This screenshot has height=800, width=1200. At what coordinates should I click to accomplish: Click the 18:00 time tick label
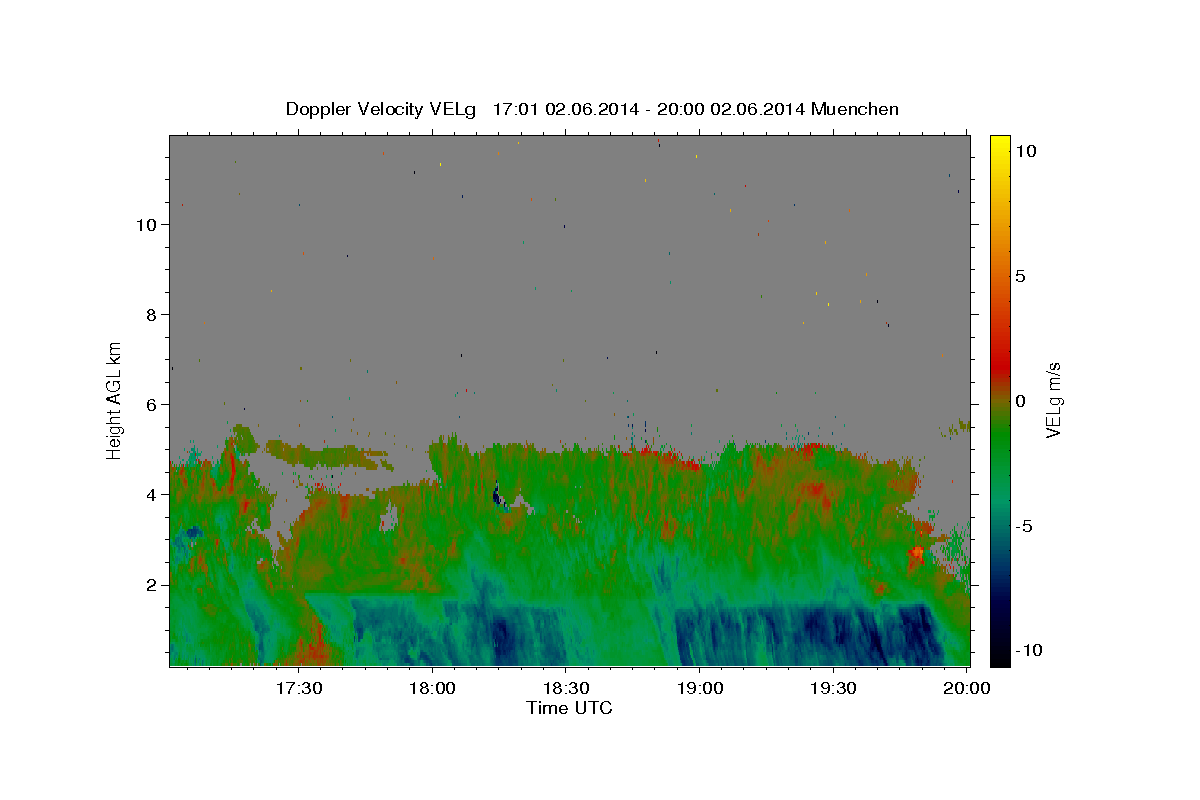pyautogui.click(x=432, y=688)
